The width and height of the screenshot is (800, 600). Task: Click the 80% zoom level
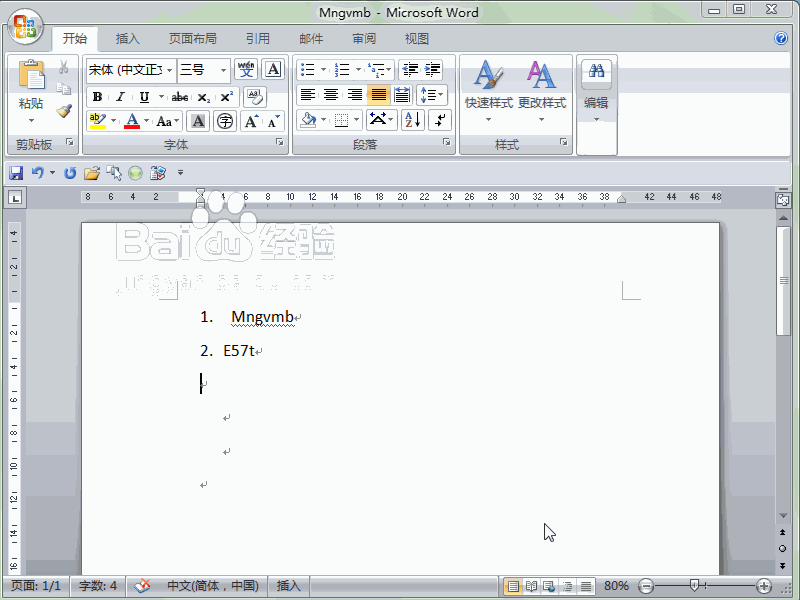point(616,586)
